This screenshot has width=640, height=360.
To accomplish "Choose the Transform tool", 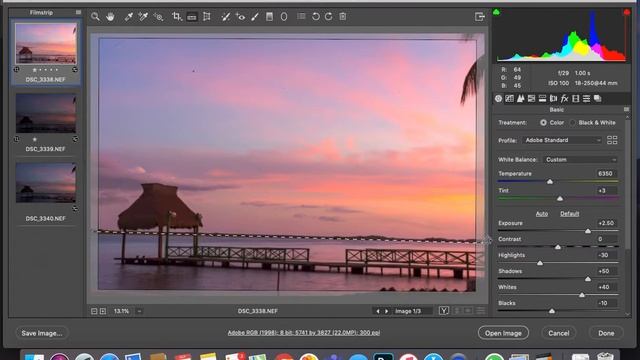I will 207,17.
